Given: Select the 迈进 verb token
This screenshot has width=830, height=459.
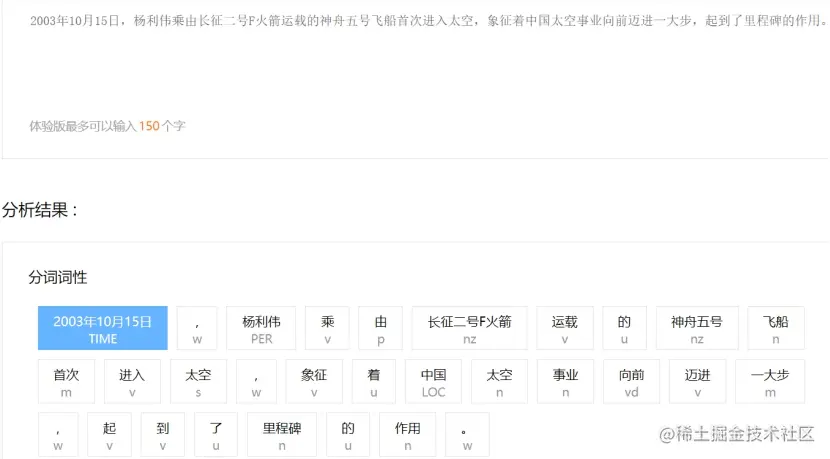Looking at the screenshot, I should pyautogui.click(x=698, y=381).
